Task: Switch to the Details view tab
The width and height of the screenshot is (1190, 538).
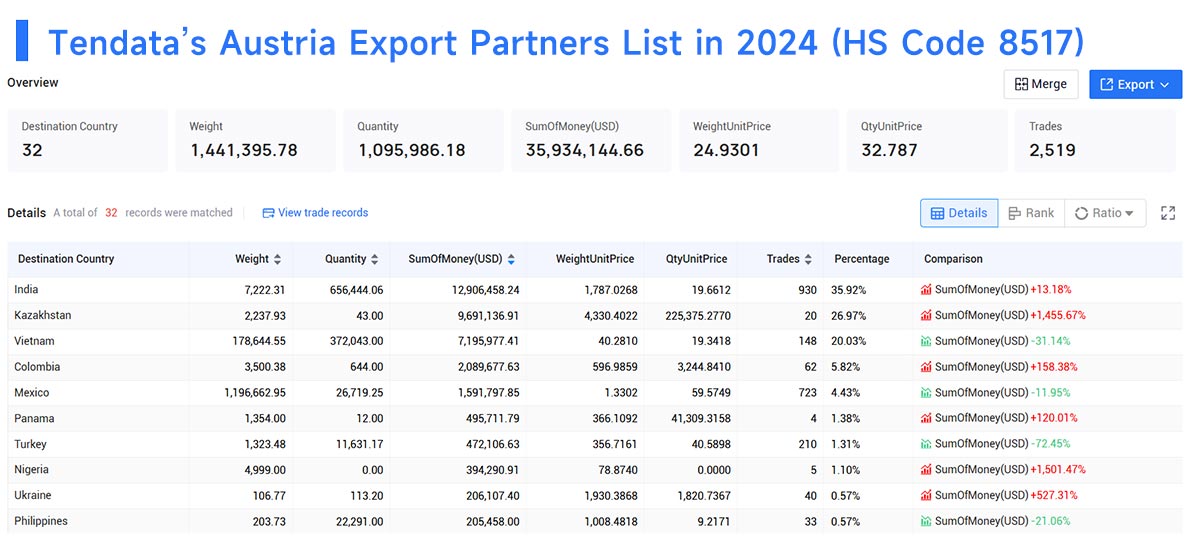Action: coord(959,213)
